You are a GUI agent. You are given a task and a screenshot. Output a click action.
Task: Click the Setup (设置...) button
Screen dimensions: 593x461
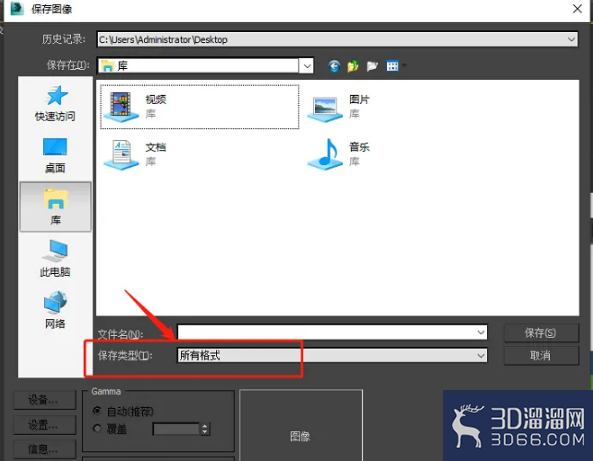tap(45, 425)
